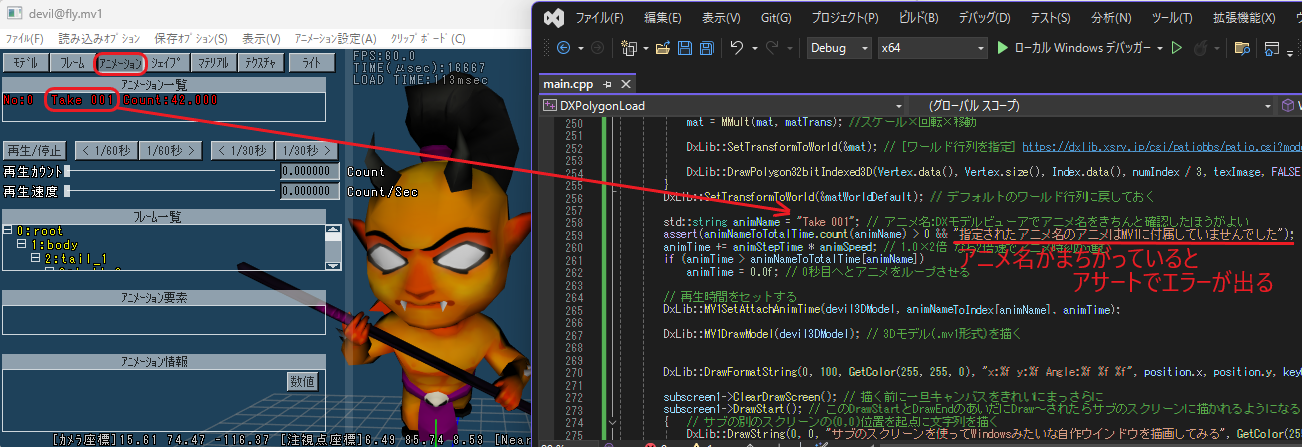Click the < 1/60秒 step back button
1302x447 pixels.
(106, 150)
